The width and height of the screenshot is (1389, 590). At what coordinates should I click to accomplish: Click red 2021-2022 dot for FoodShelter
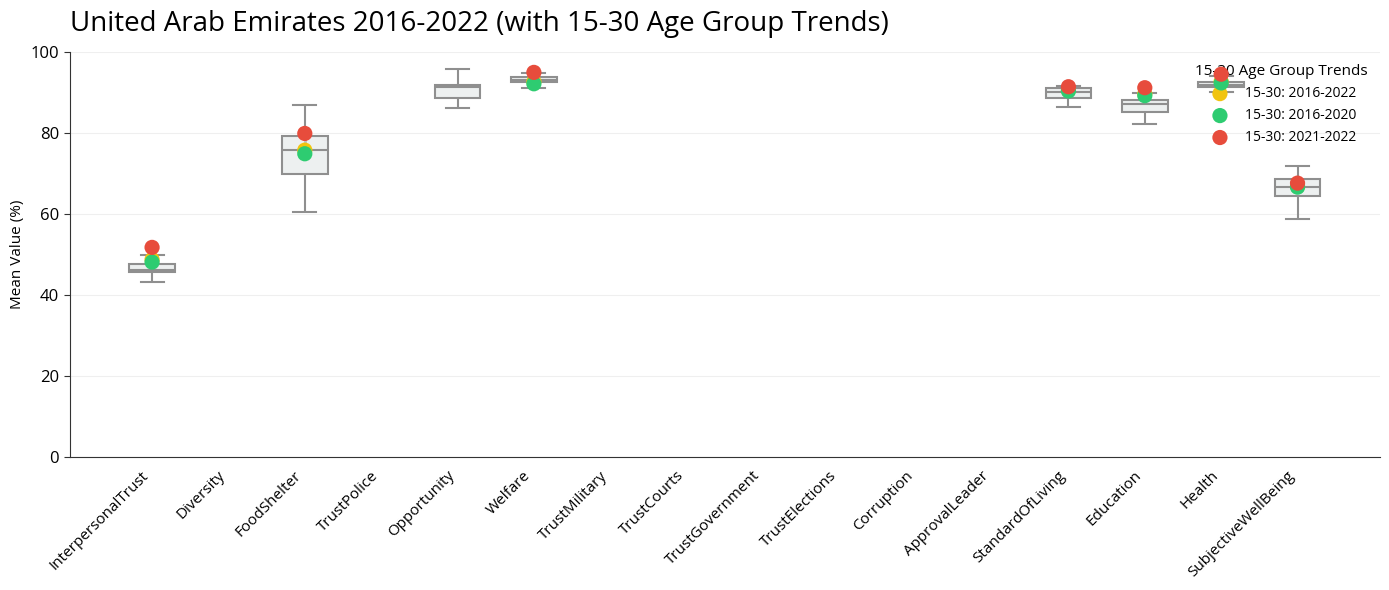click(x=305, y=133)
